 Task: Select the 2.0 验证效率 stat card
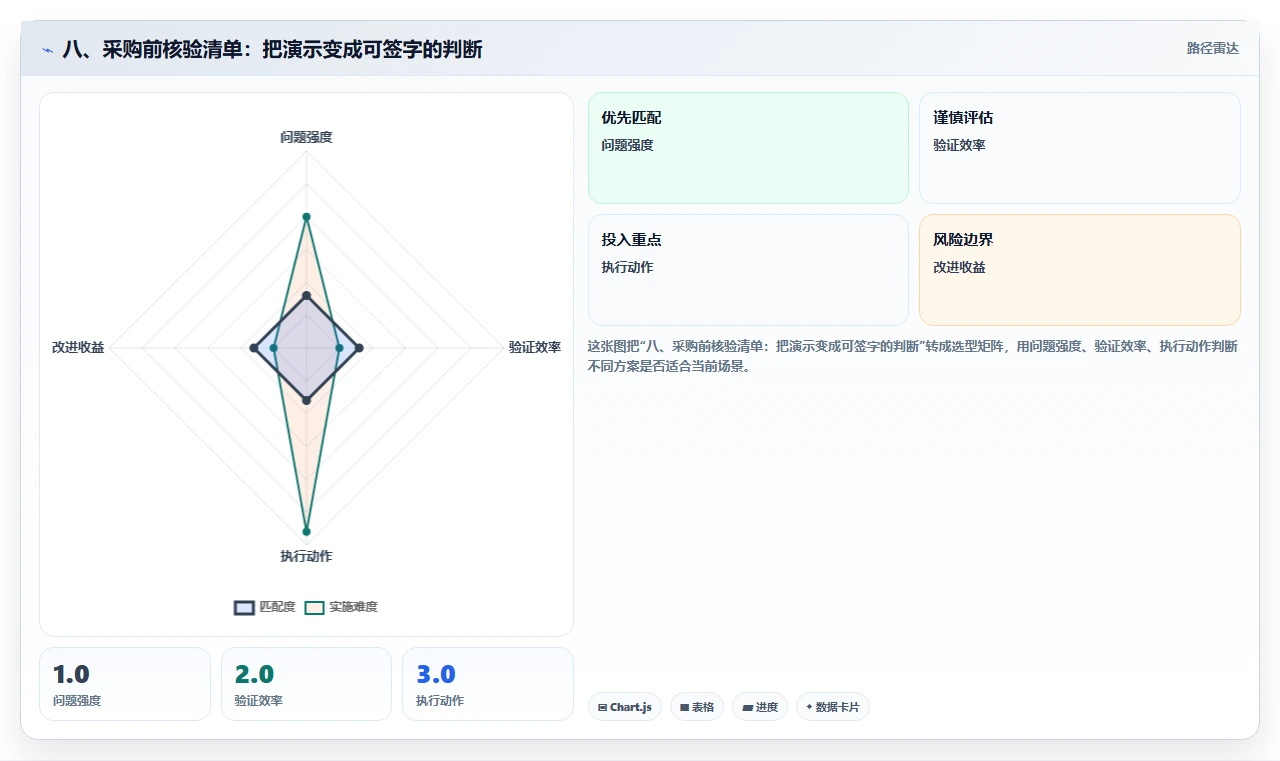click(306, 684)
